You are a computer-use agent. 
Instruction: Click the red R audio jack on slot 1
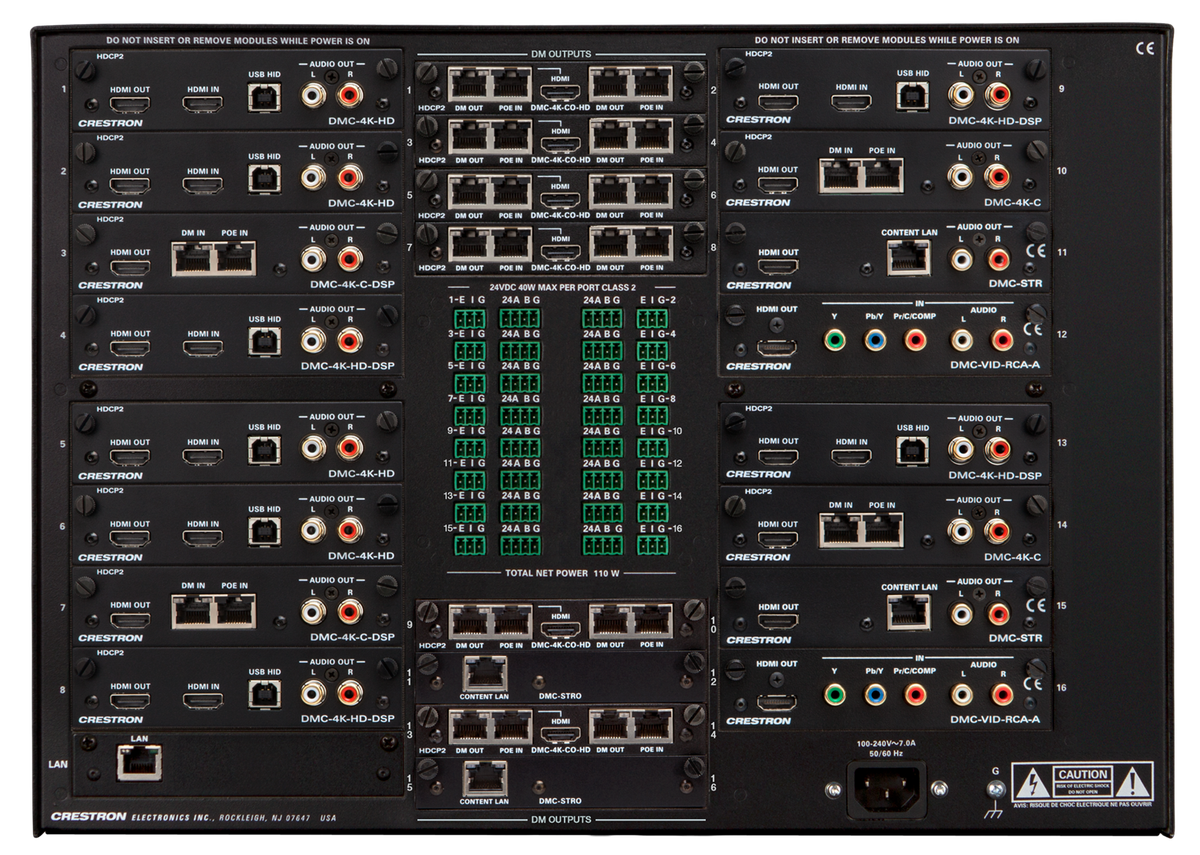point(350,96)
